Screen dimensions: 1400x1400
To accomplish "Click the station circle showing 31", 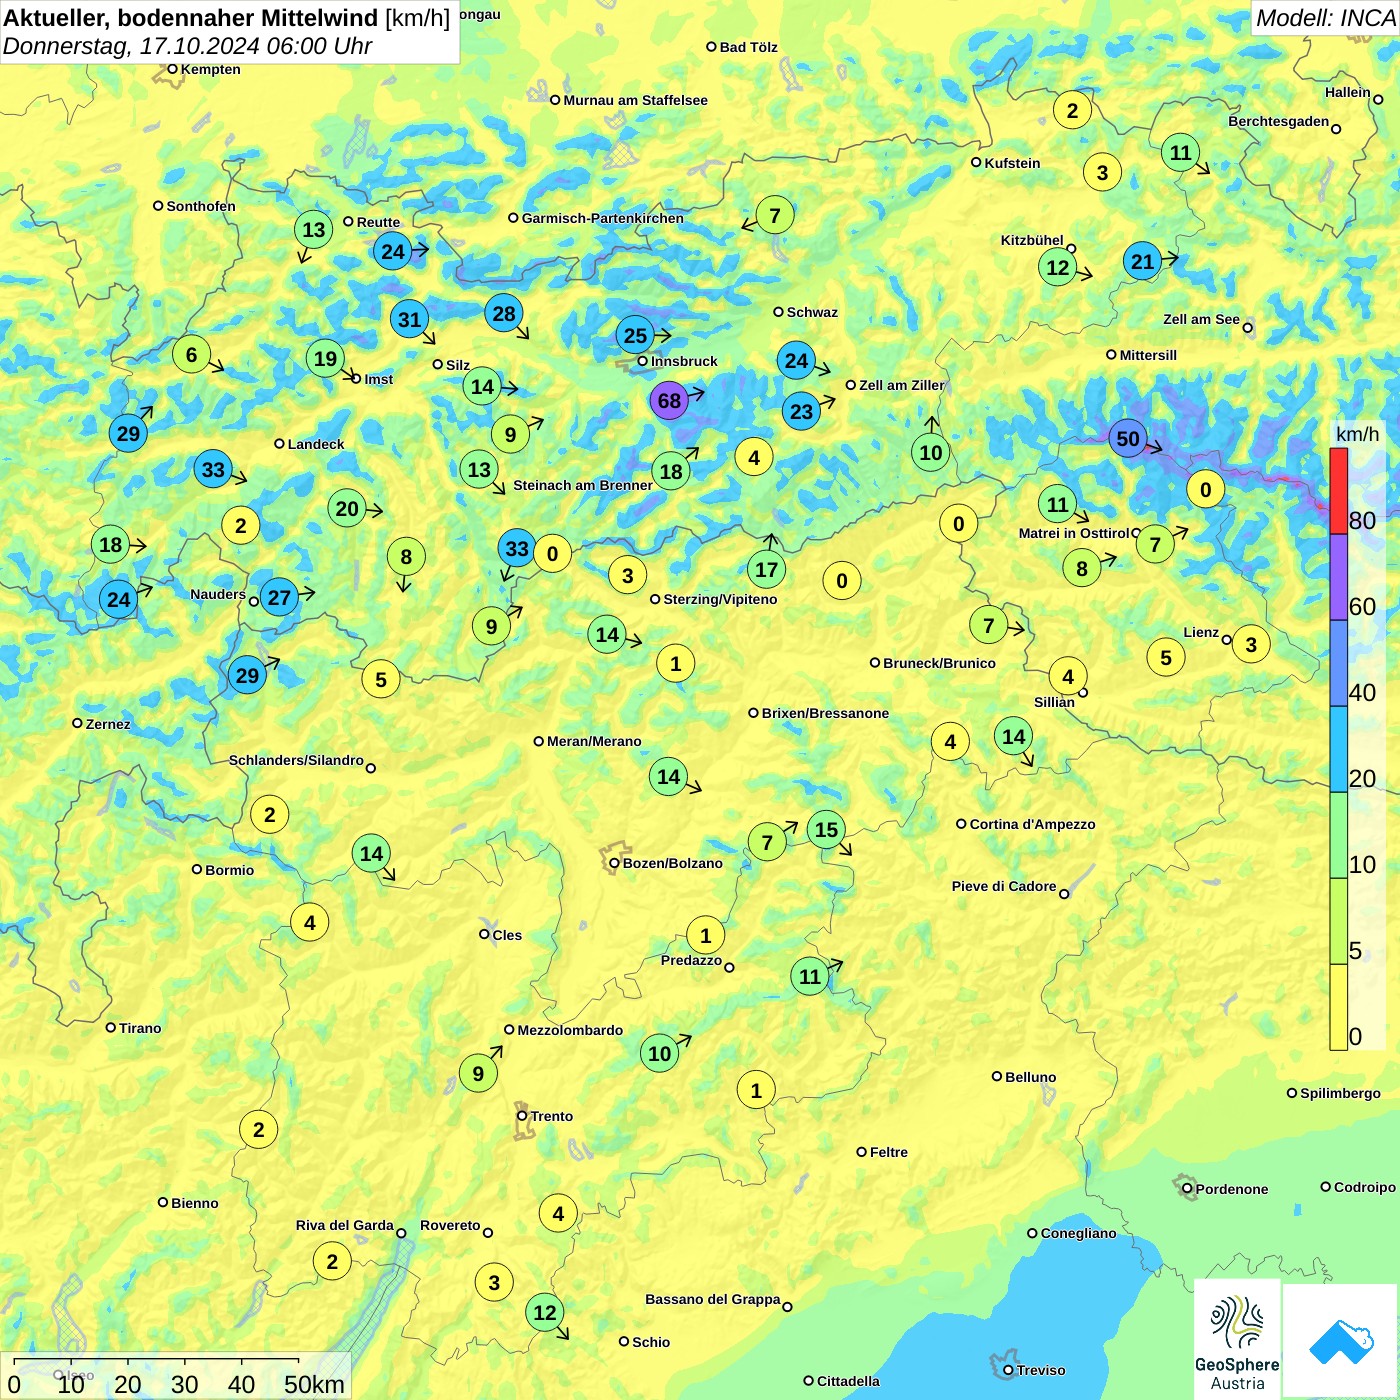I will click(410, 320).
